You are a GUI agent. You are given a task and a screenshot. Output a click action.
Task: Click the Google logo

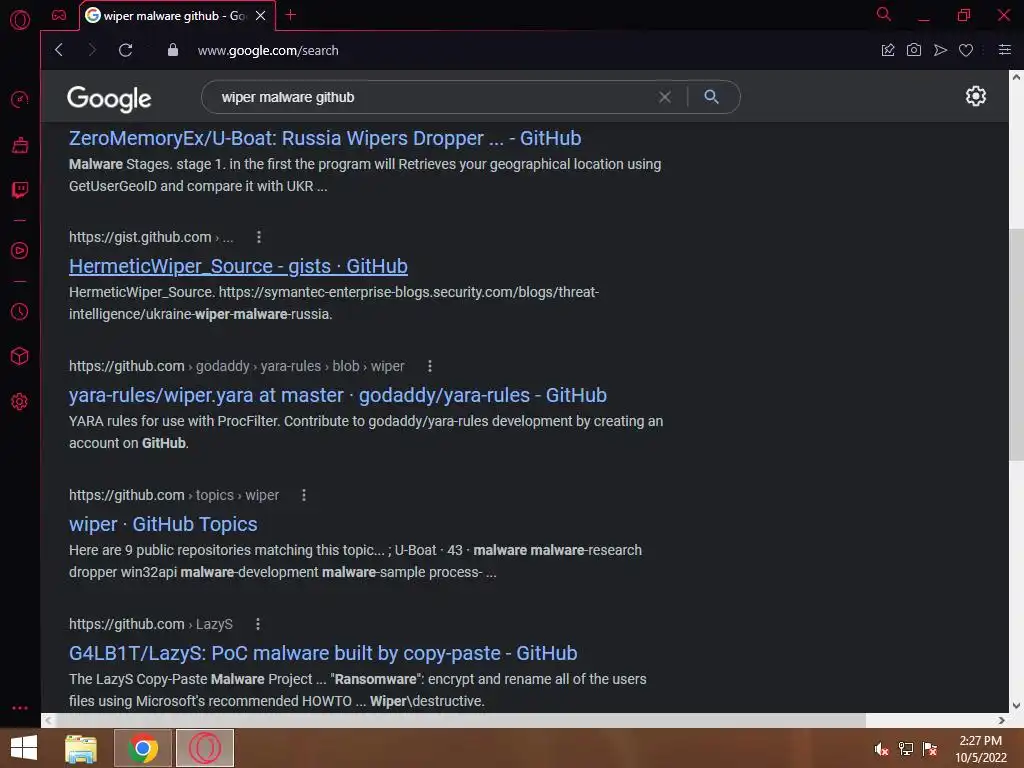click(x=109, y=99)
